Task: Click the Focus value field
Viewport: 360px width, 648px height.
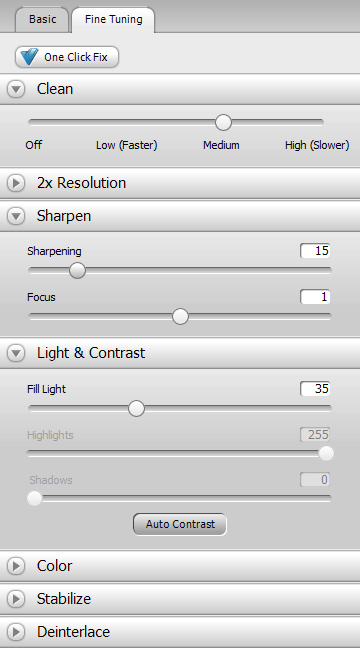Action: tap(315, 297)
